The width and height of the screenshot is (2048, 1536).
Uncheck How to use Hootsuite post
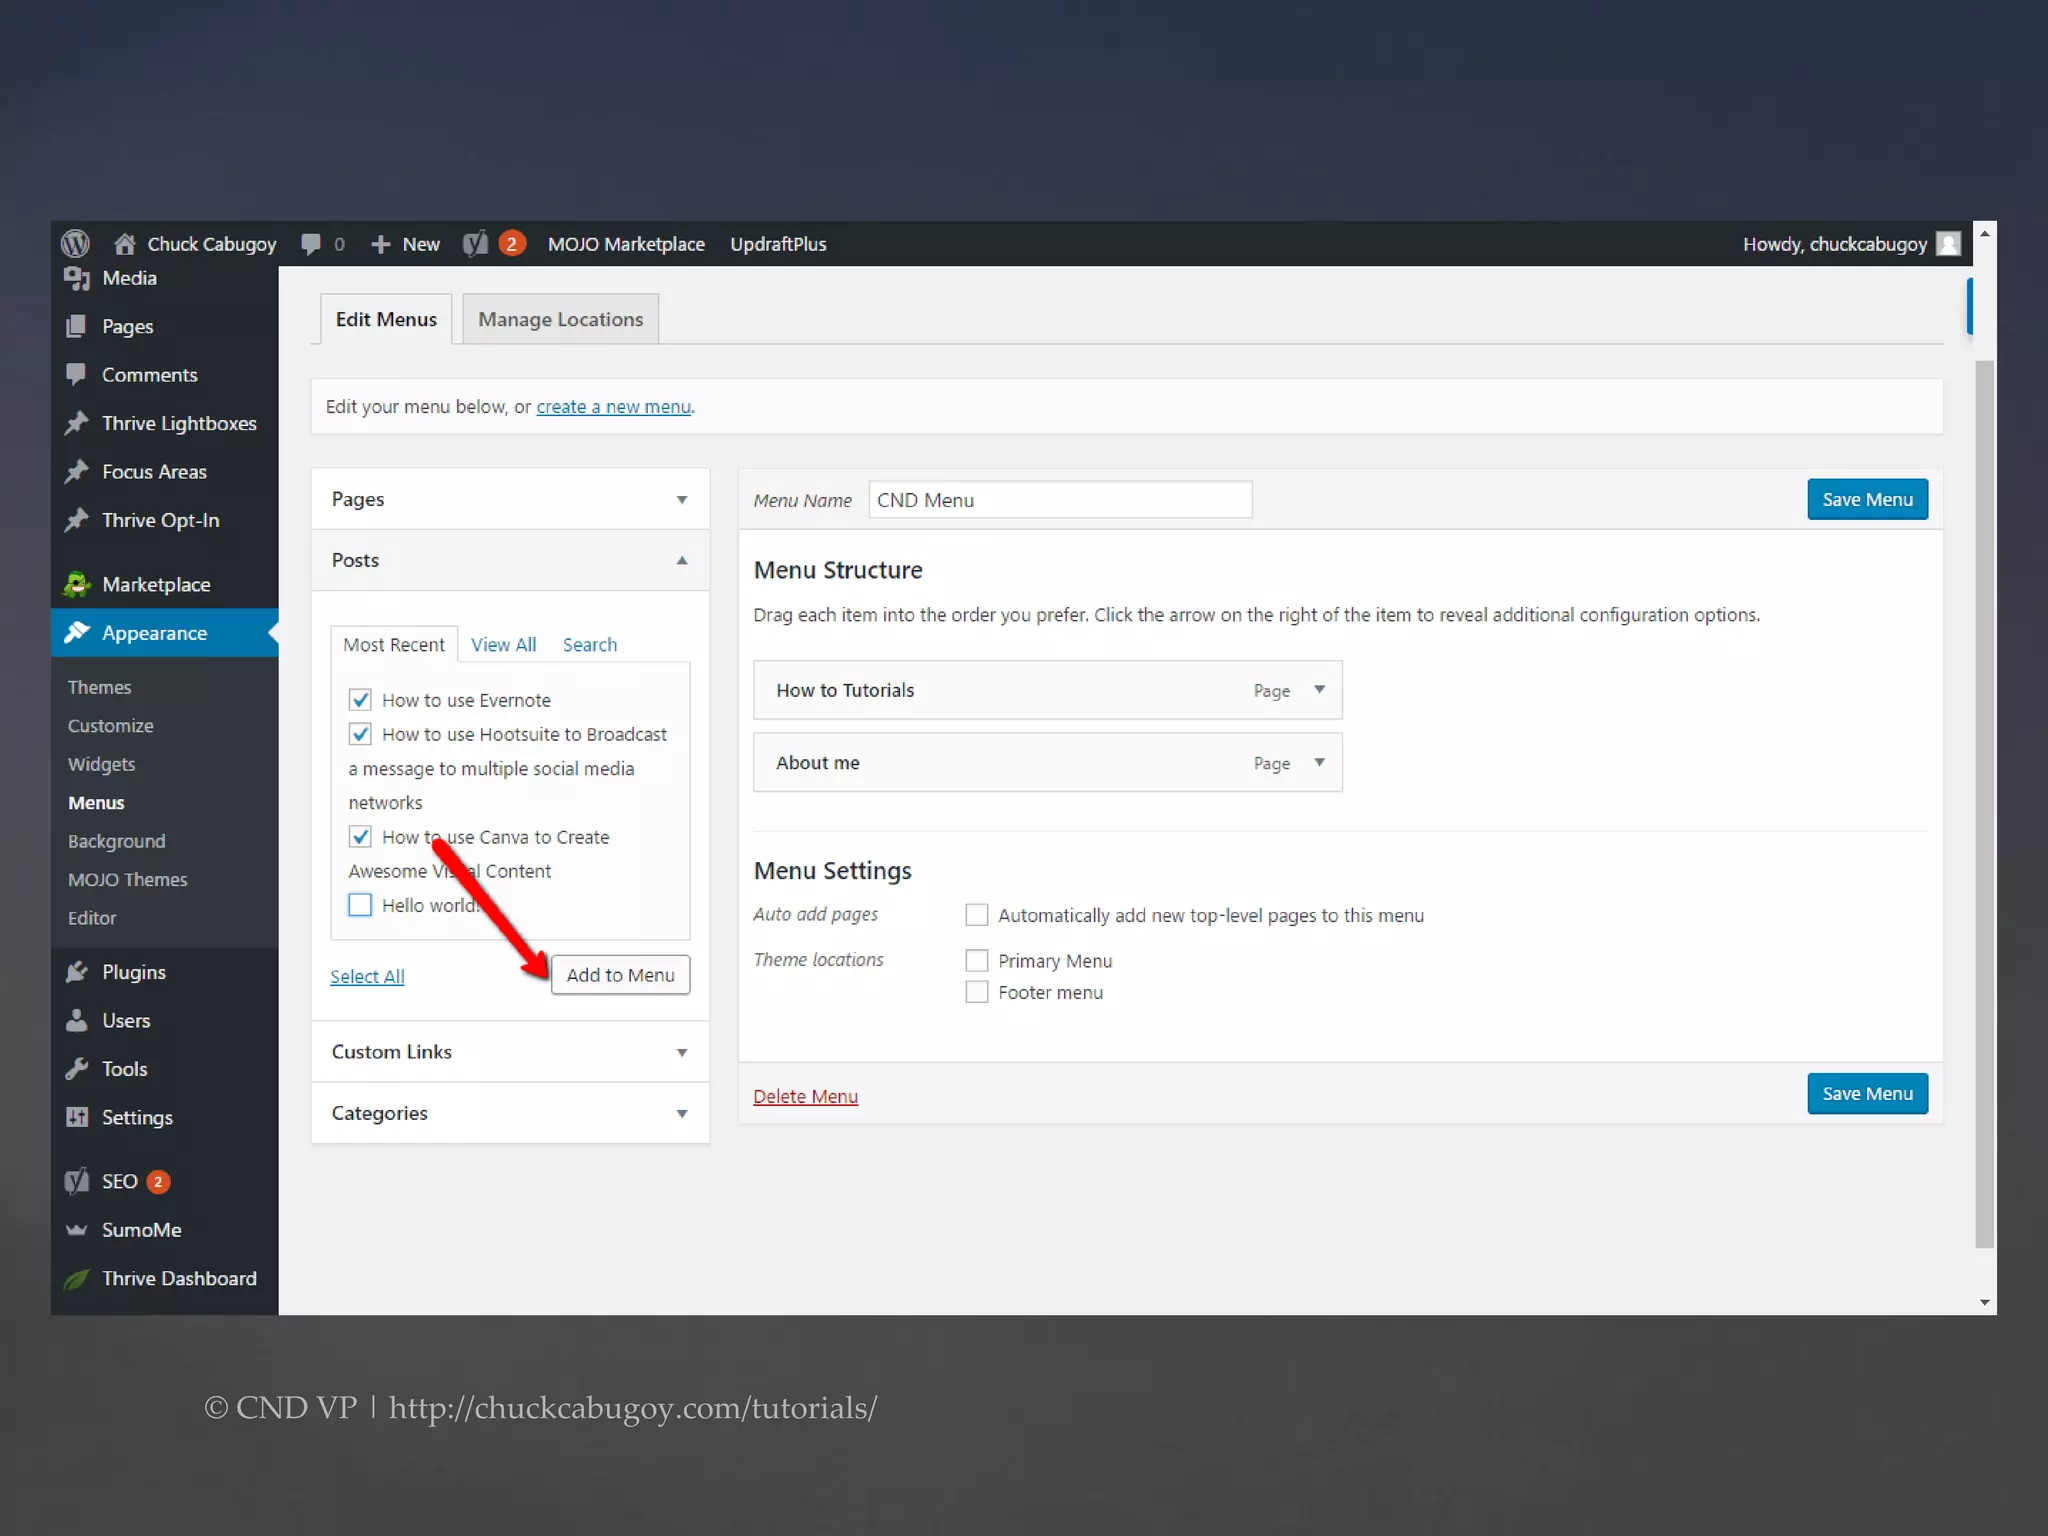tap(360, 734)
